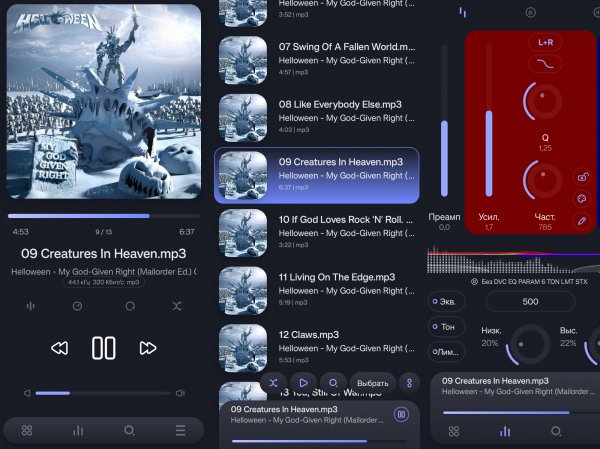Open equalizer icon in left bottom bar

click(x=78, y=430)
